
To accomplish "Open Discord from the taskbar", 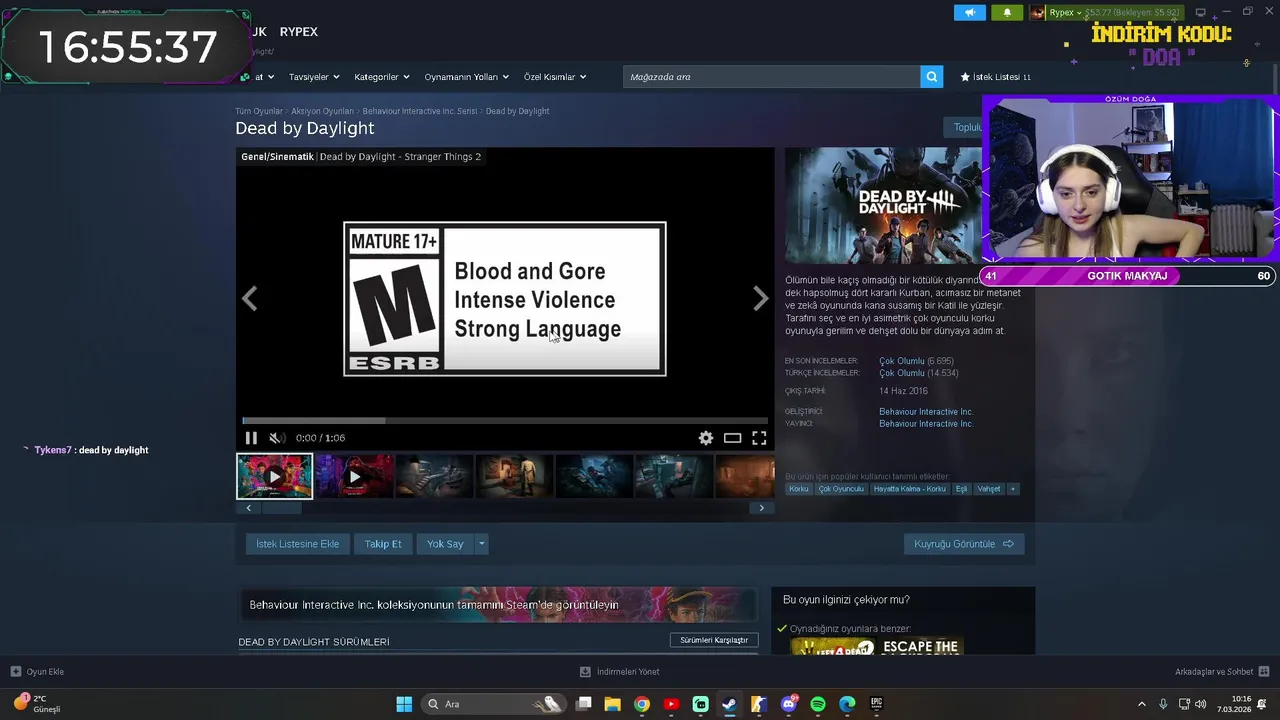I will tap(789, 704).
